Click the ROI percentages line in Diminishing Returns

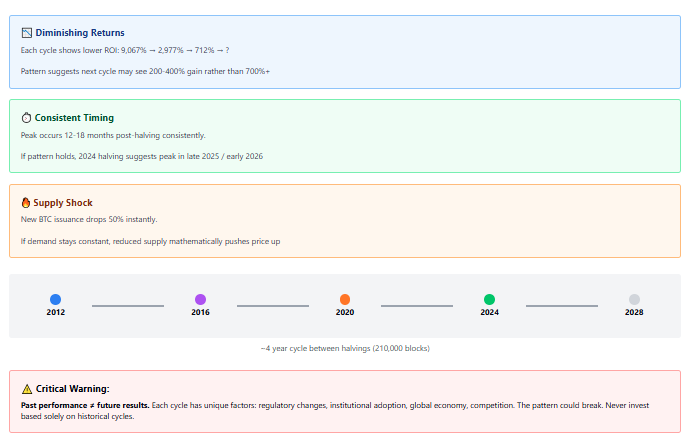coord(125,50)
